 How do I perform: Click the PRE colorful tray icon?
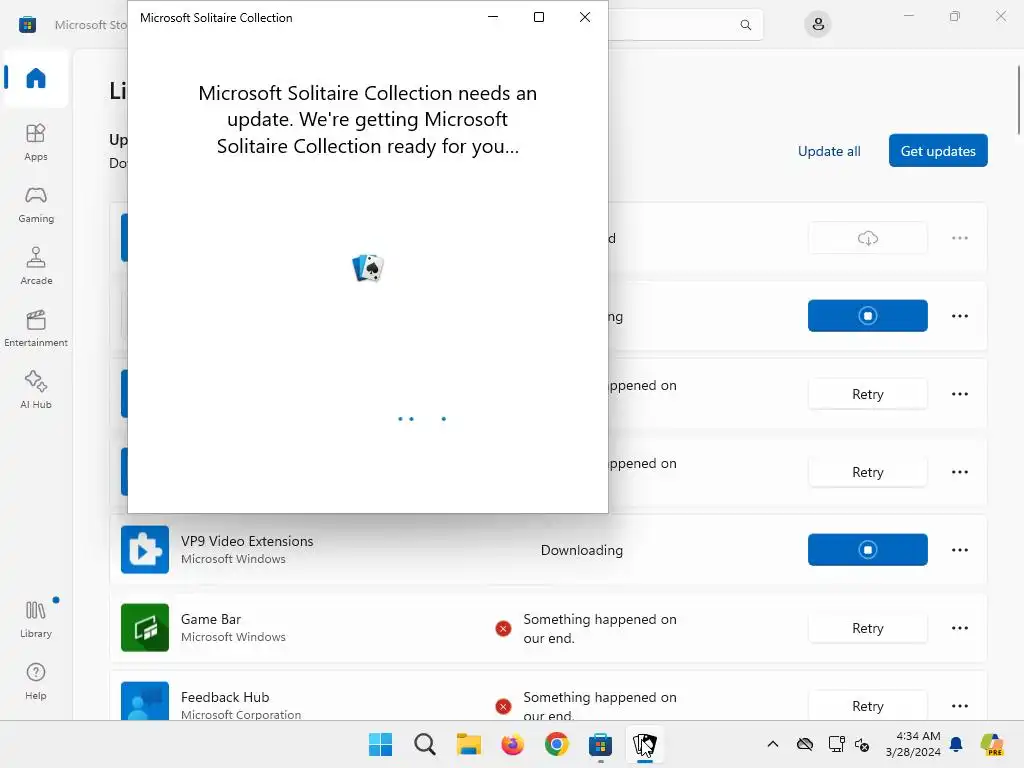point(992,744)
